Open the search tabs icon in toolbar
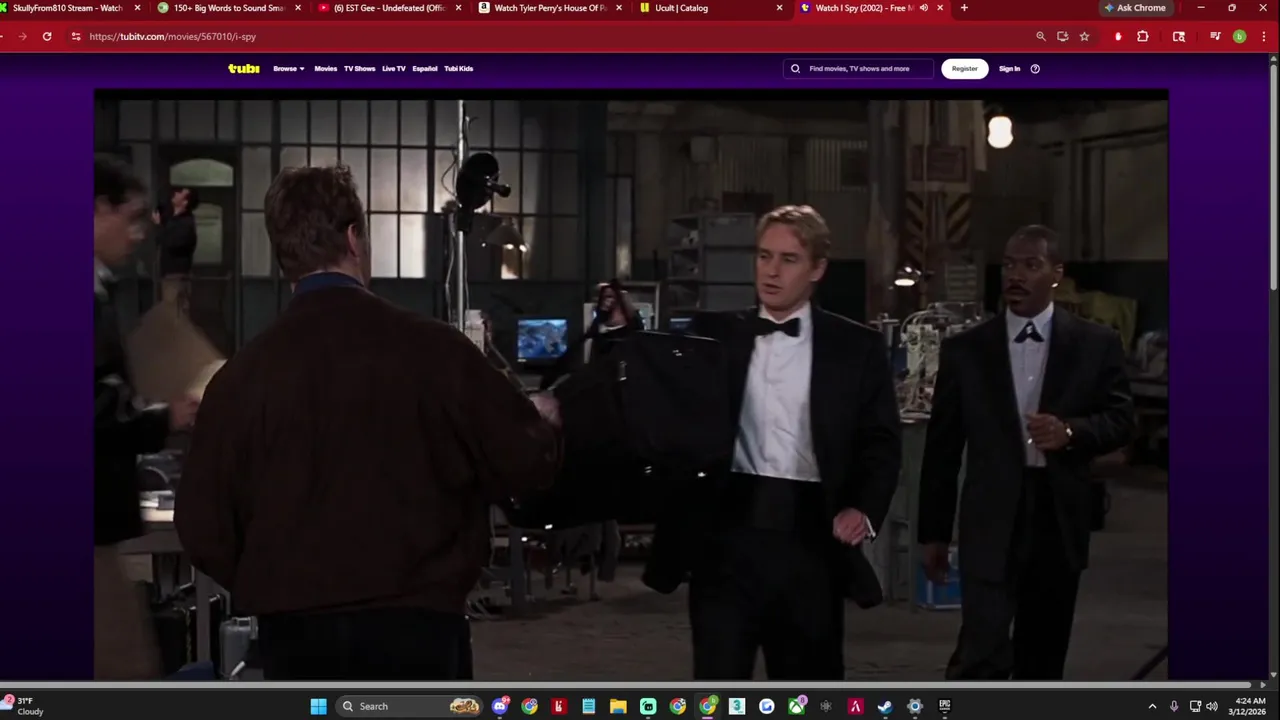1280x720 pixels. coord(1179,36)
